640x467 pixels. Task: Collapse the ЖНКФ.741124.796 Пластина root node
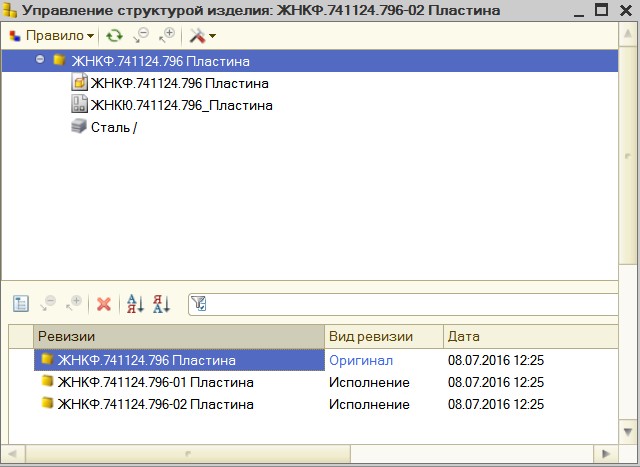[x=40, y=60]
